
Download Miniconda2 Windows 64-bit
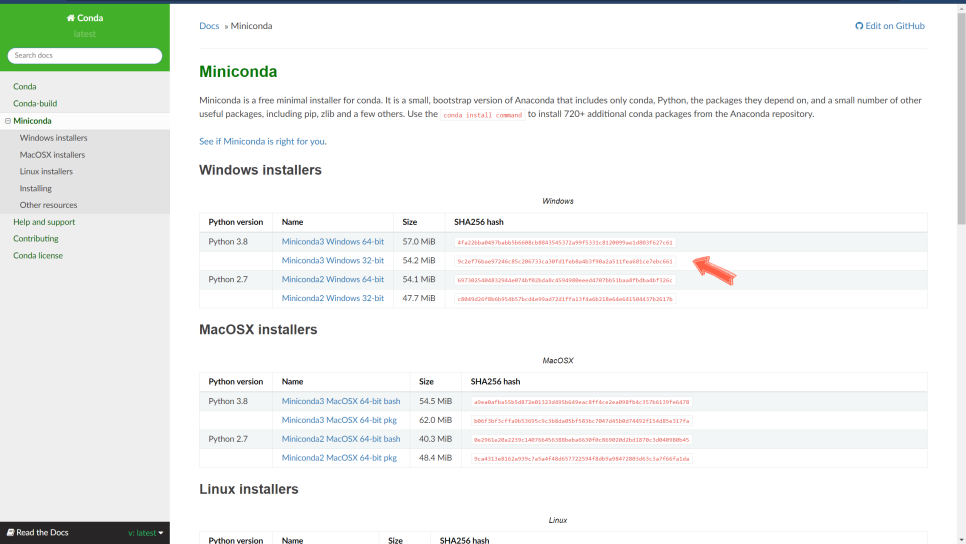(333, 279)
